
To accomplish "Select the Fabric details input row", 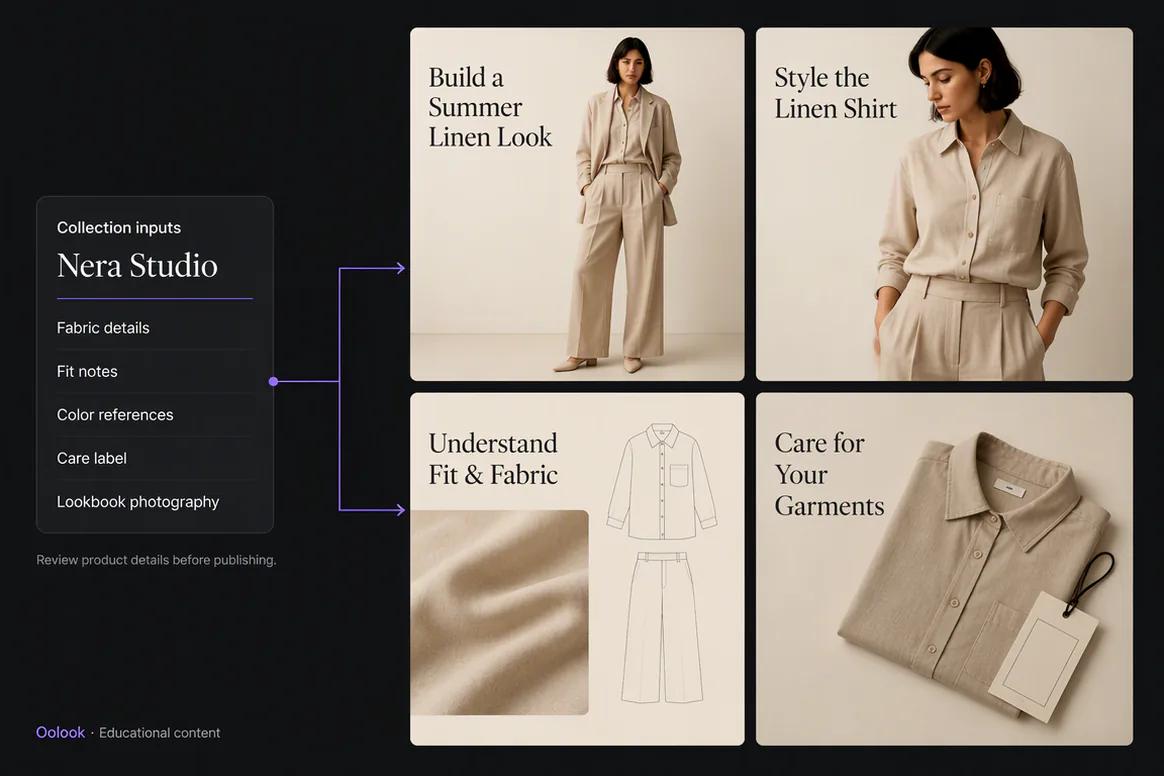I will (x=154, y=327).
